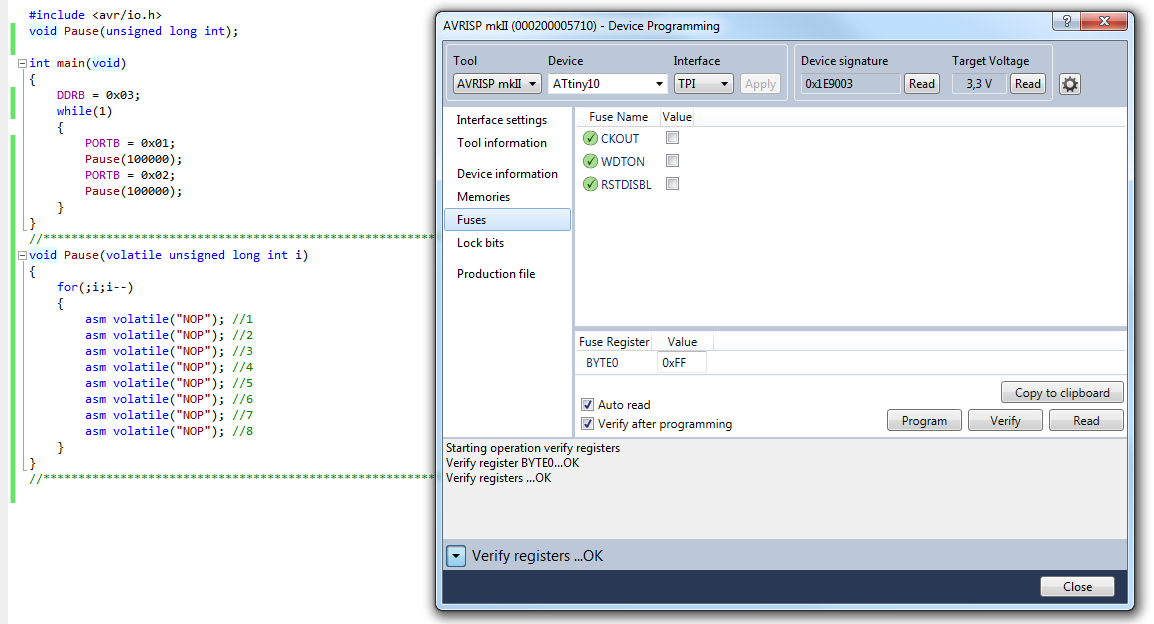Click the Apply button
Viewport: 1154px width, 624px height.
click(760, 84)
